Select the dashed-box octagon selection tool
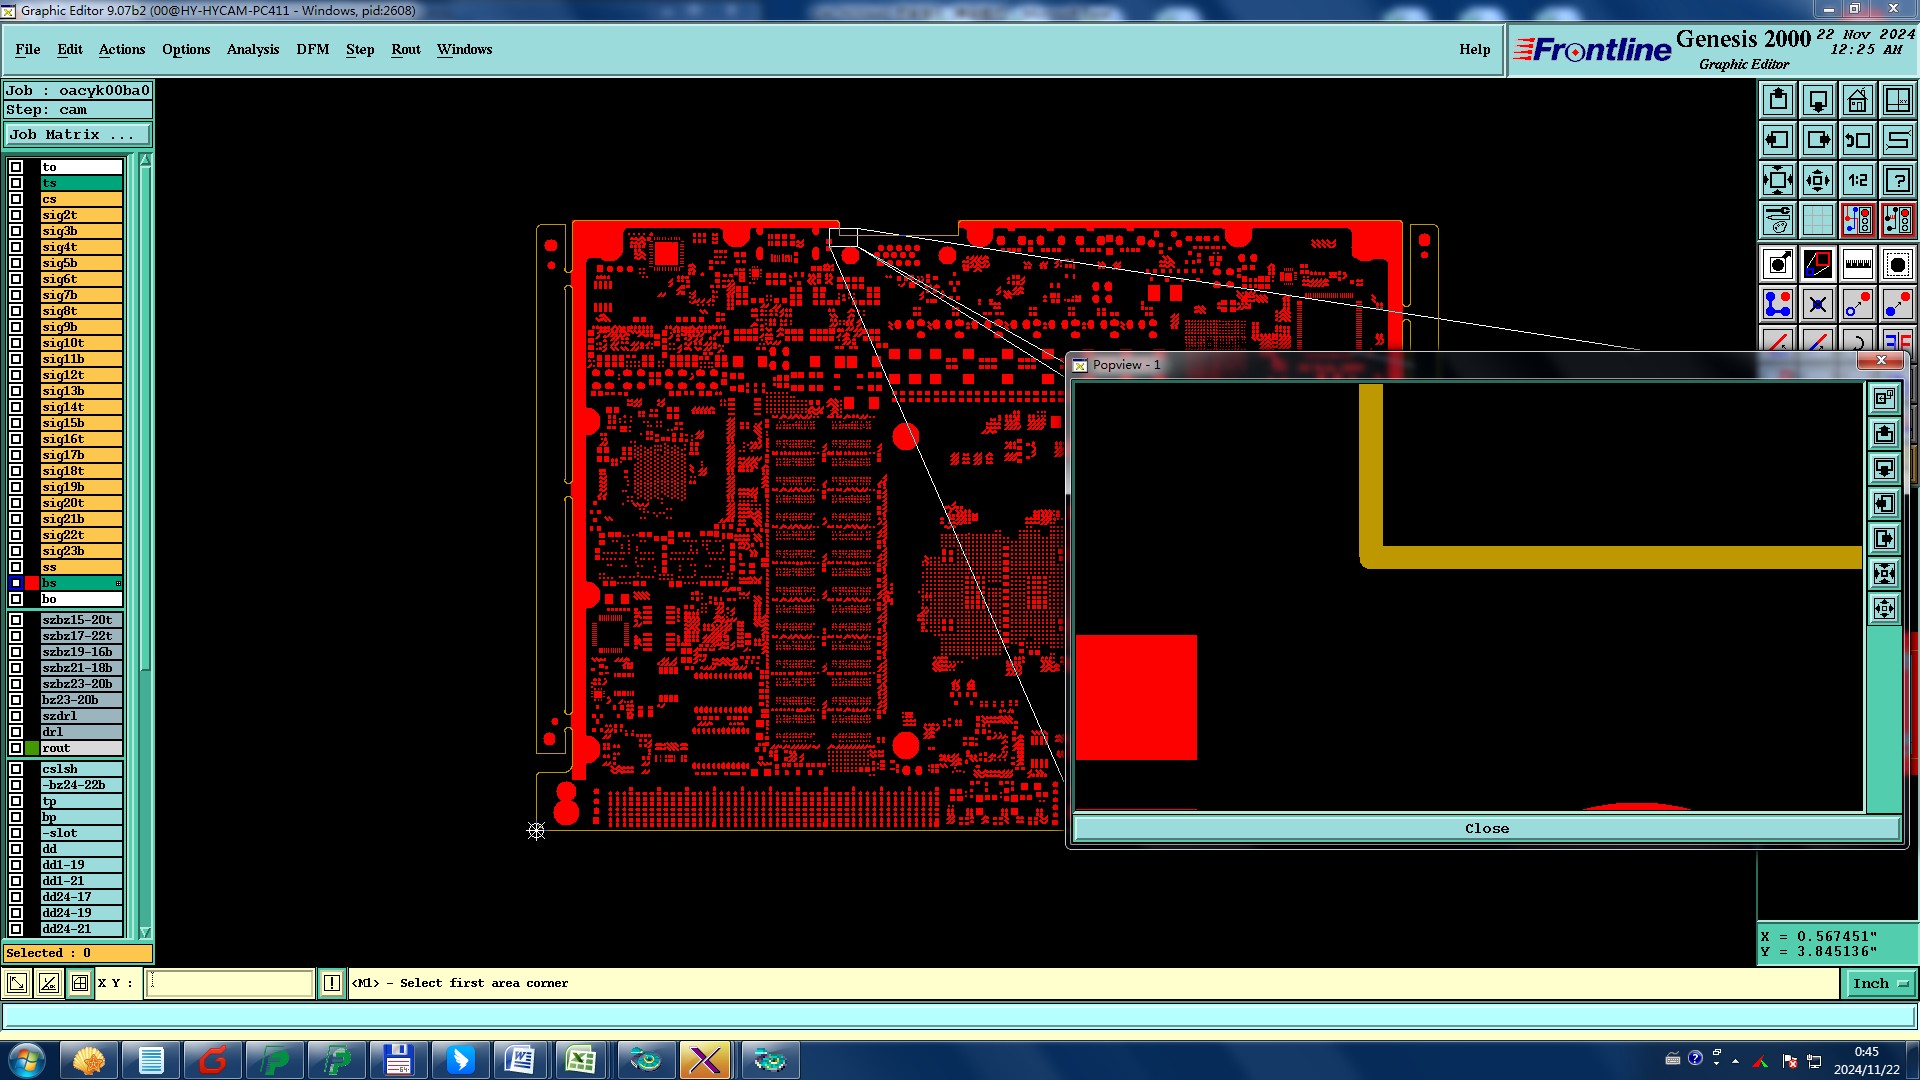Viewport: 1920px width, 1080px height. tap(1898, 264)
